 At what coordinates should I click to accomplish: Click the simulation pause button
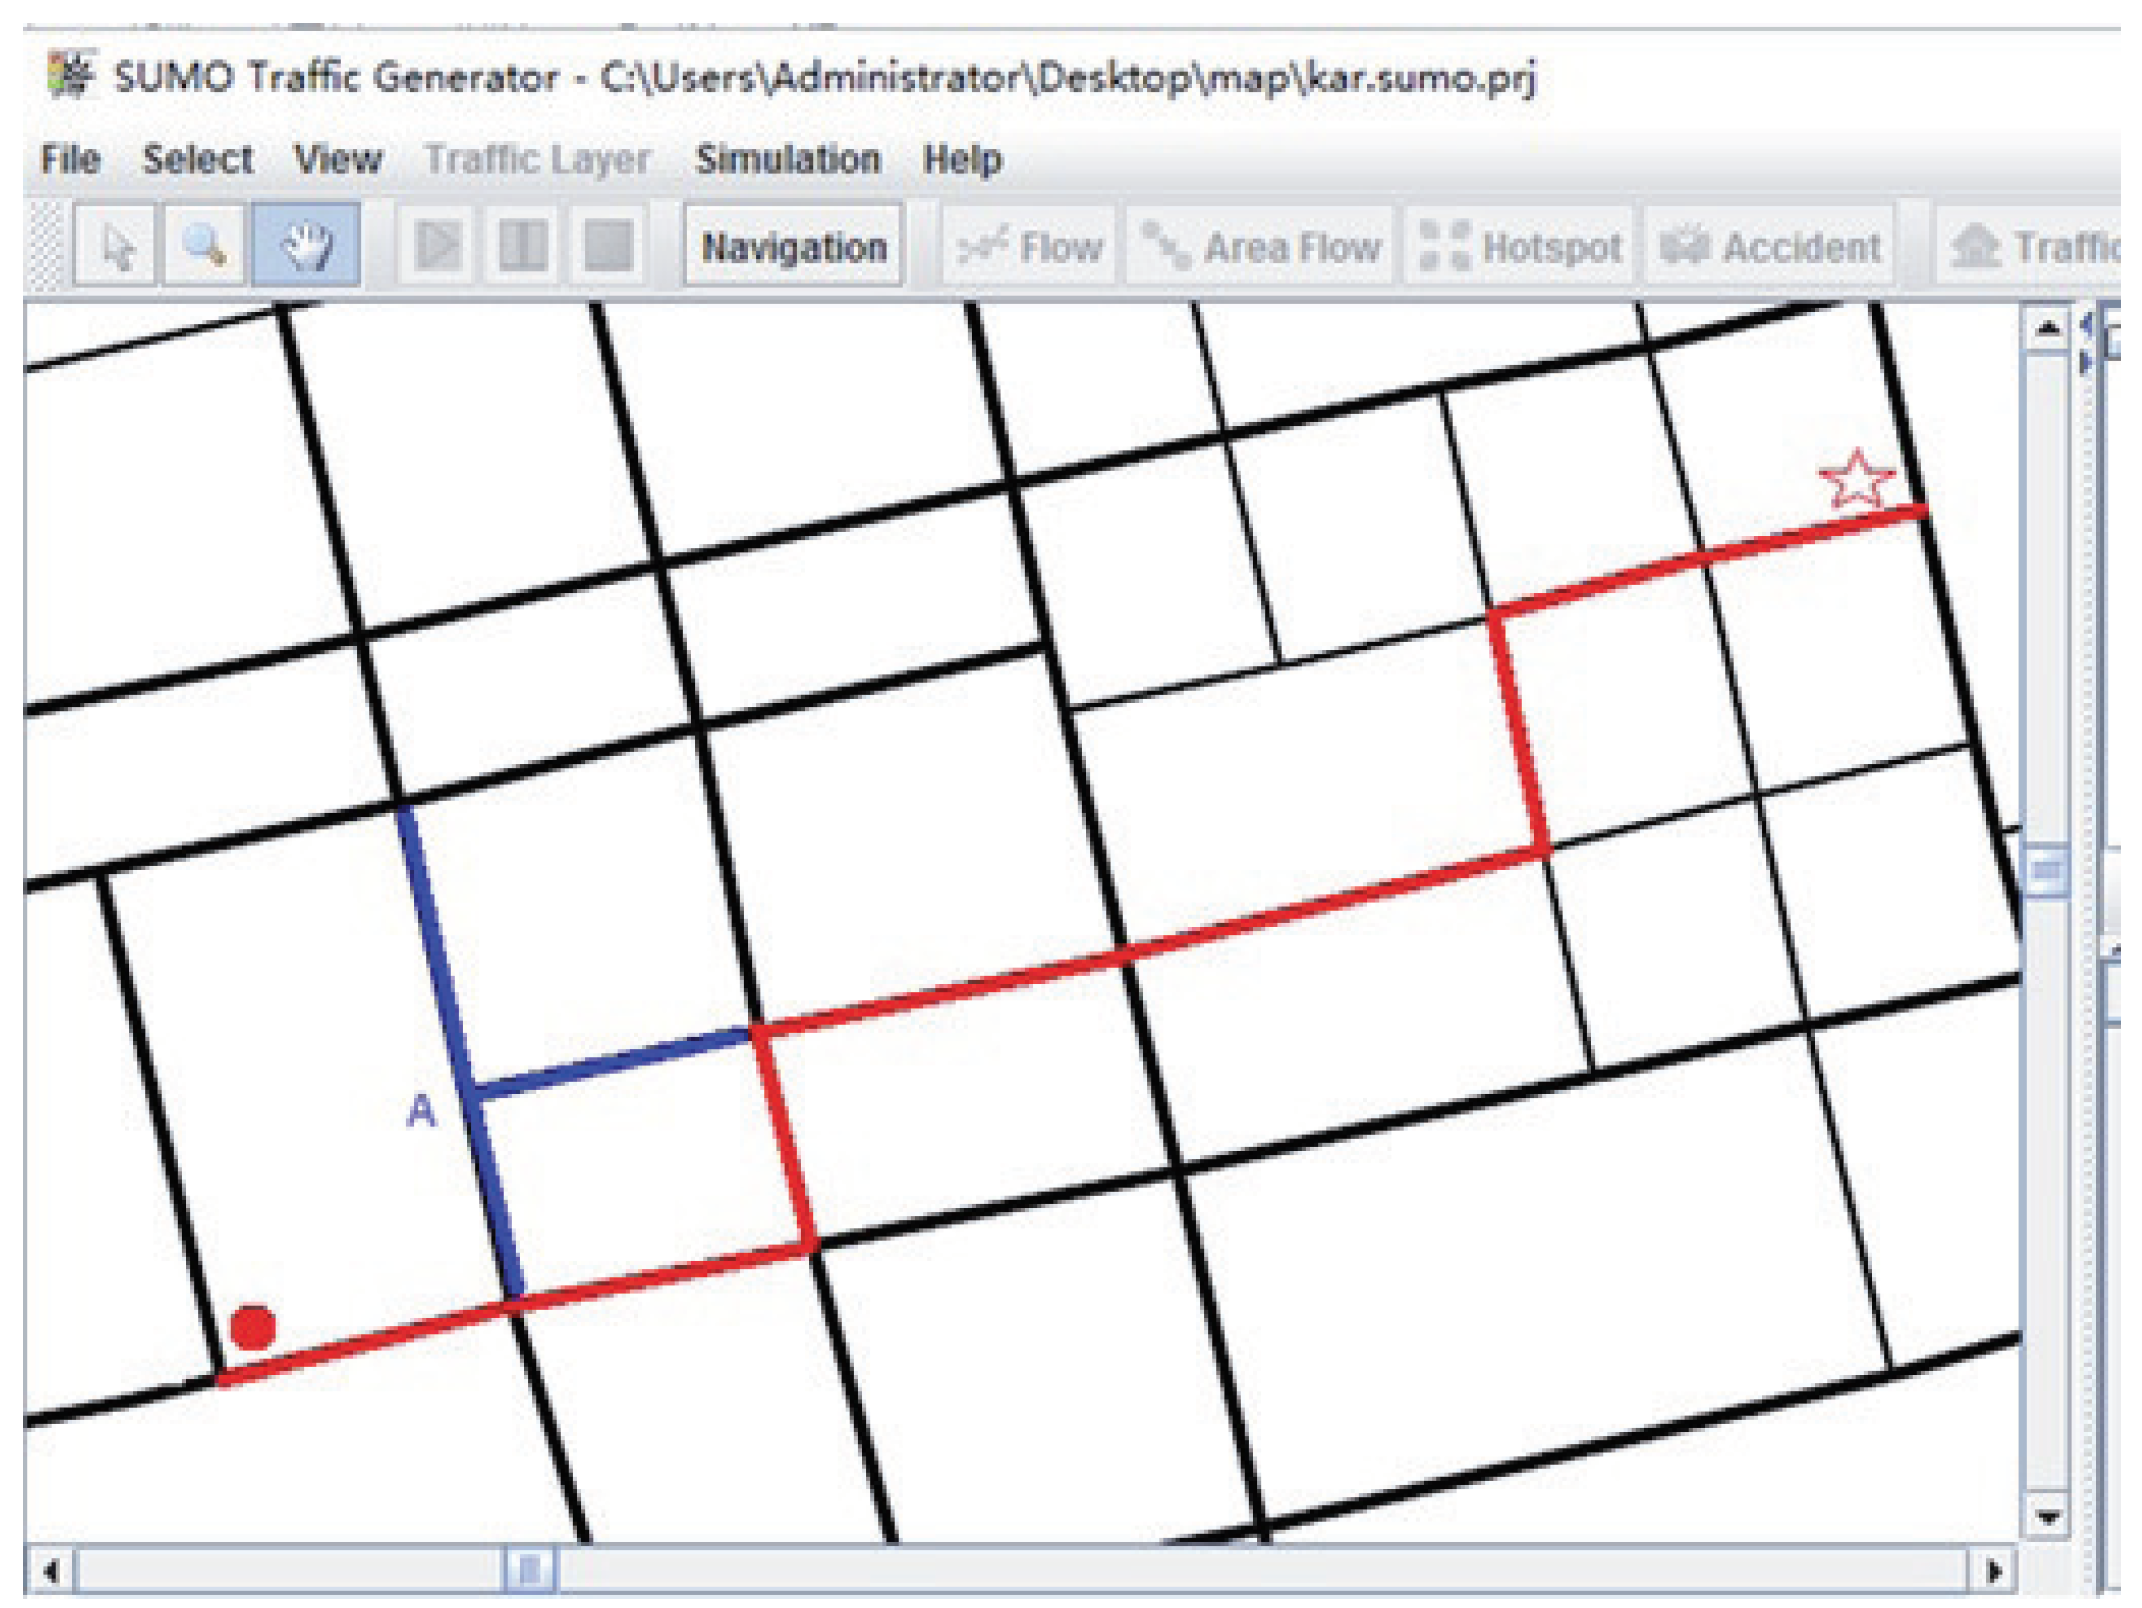pos(522,247)
